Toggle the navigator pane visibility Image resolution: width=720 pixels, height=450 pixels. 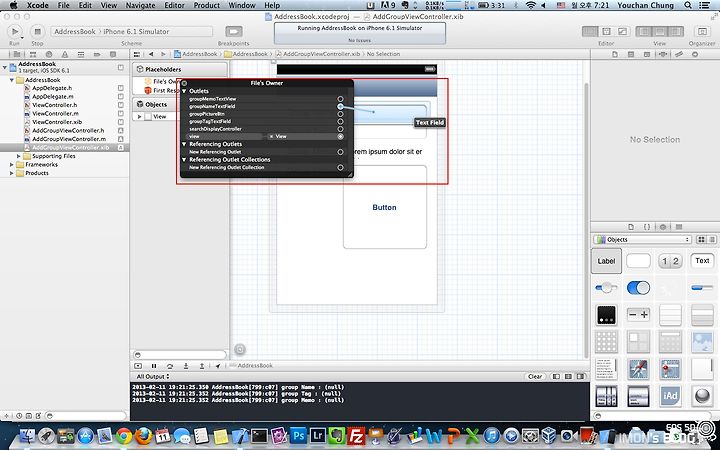pos(644,31)
